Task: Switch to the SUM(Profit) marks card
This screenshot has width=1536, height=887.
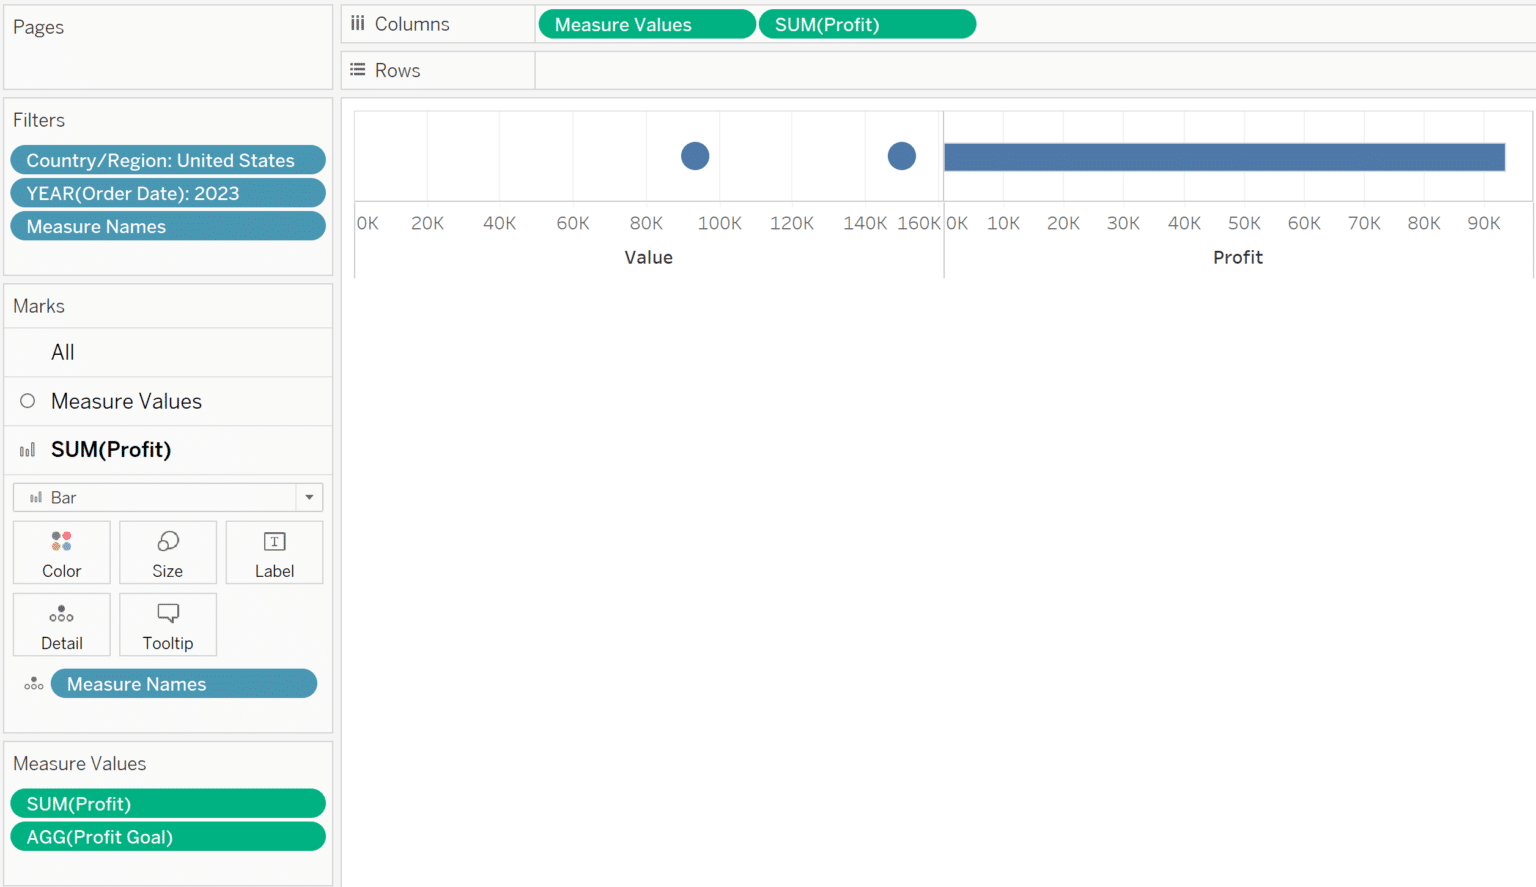Action: (x=110, y=449)
